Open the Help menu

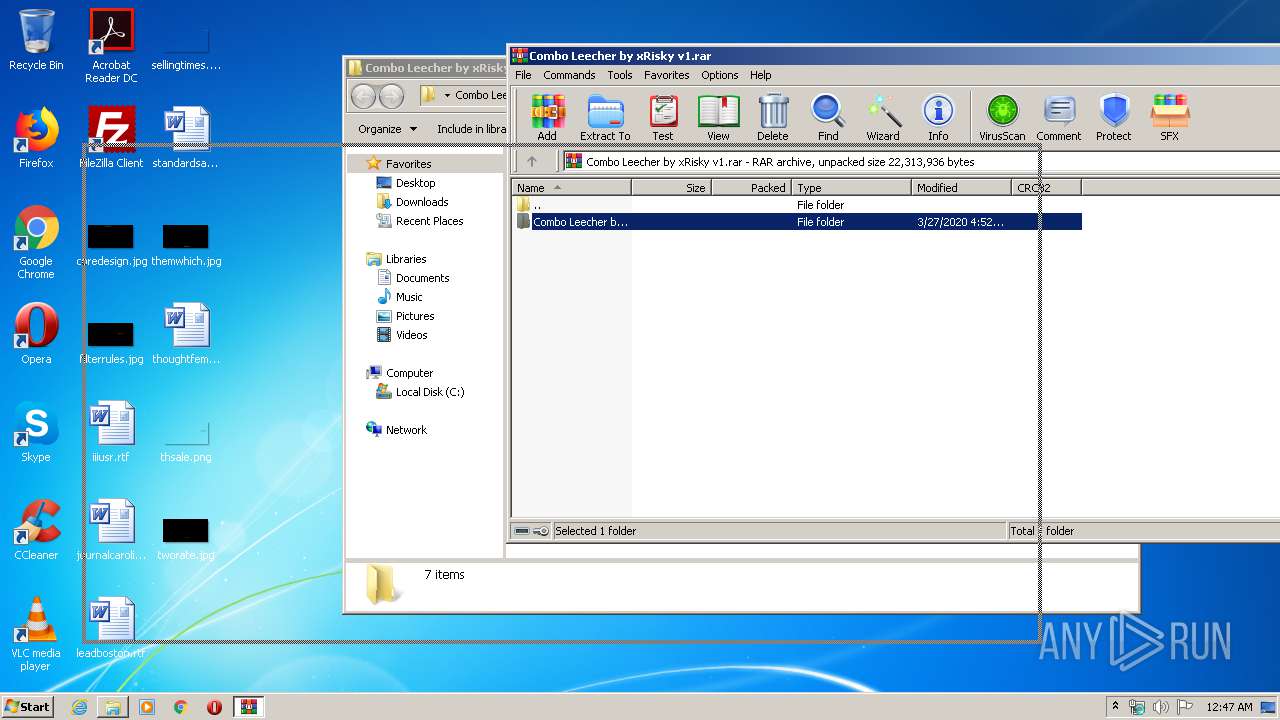click(761, 75)
